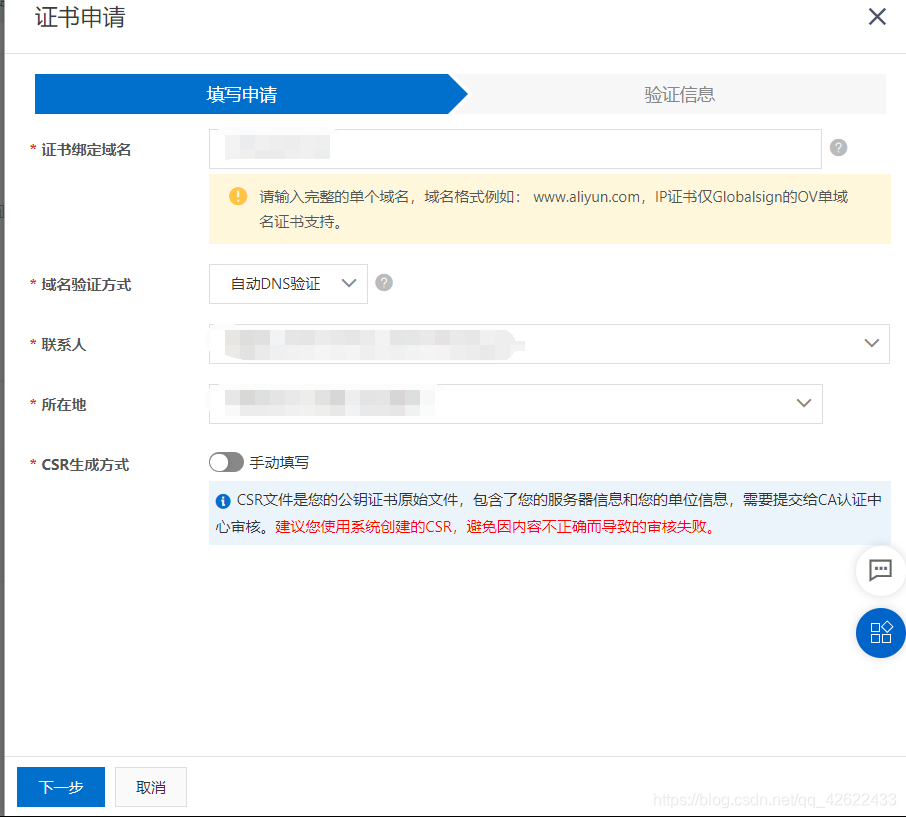Enable the CSR生成方式 manual toggle switch

[226, 462]
